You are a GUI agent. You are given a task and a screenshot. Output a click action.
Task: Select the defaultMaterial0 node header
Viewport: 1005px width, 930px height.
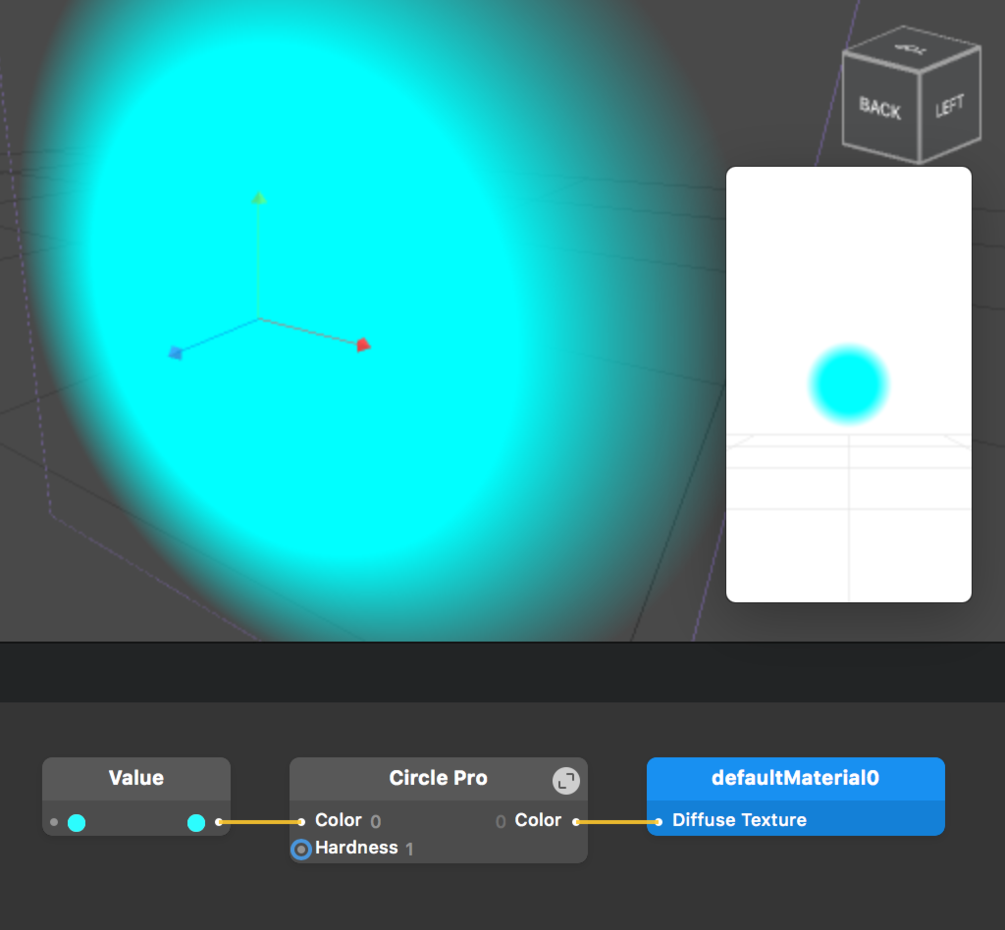point(795,777)
